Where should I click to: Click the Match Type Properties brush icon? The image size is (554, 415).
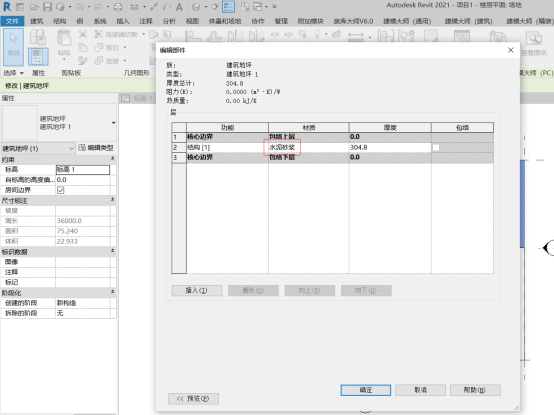(x=83, y=60)
